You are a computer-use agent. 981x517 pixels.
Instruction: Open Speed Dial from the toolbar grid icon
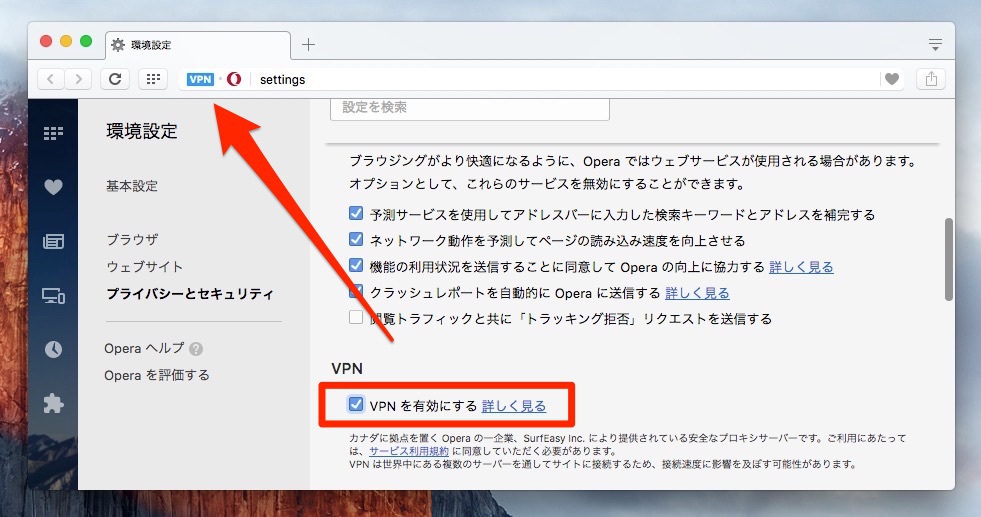tap(153, 79)
